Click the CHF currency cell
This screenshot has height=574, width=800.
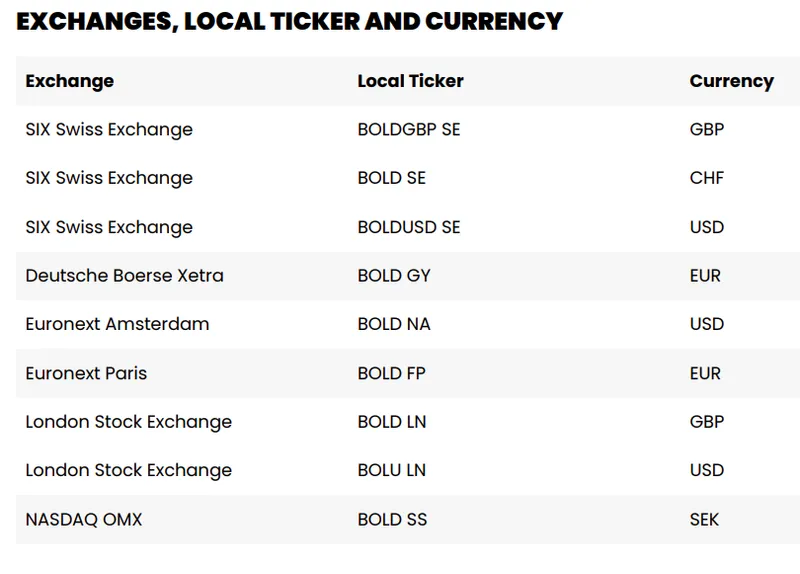[706, 178]
